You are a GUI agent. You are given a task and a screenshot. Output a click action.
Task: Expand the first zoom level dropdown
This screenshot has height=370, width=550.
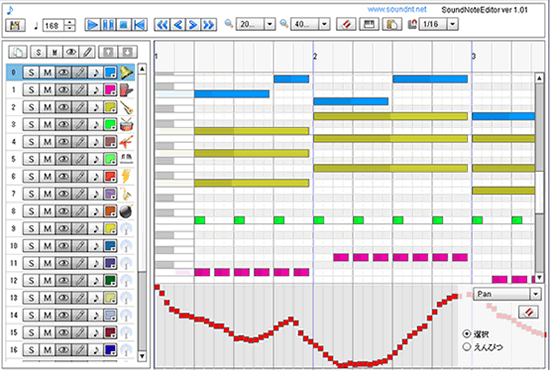(270, 24)
